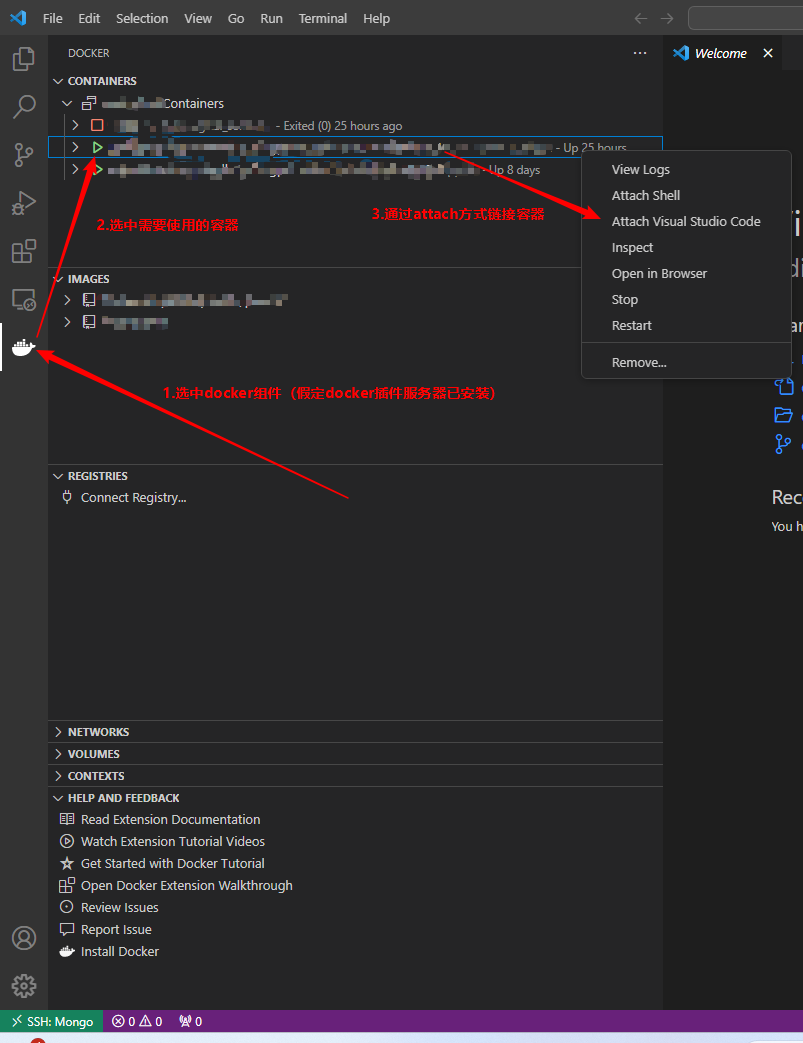803x1043 pixels.
Task: Open the Run menu
Action: point(271,19)
